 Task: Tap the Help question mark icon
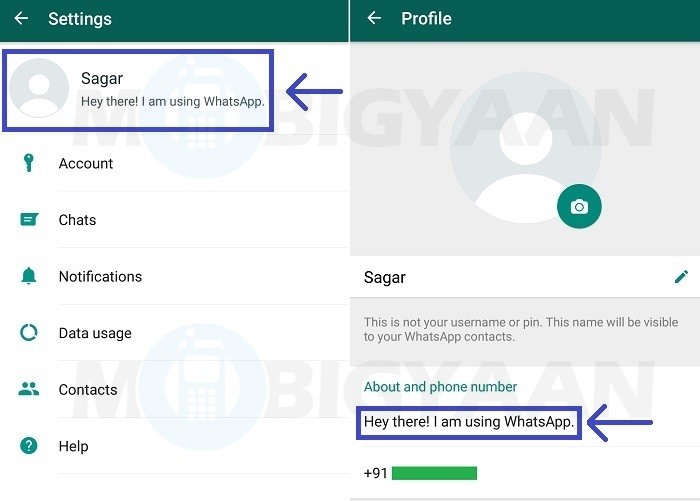point(29,446)
